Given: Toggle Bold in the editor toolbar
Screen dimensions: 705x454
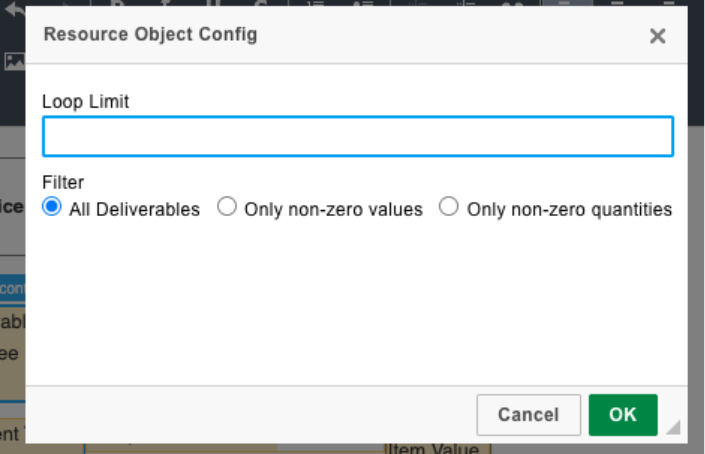Looking at the screenshot, I should point(118,4).
